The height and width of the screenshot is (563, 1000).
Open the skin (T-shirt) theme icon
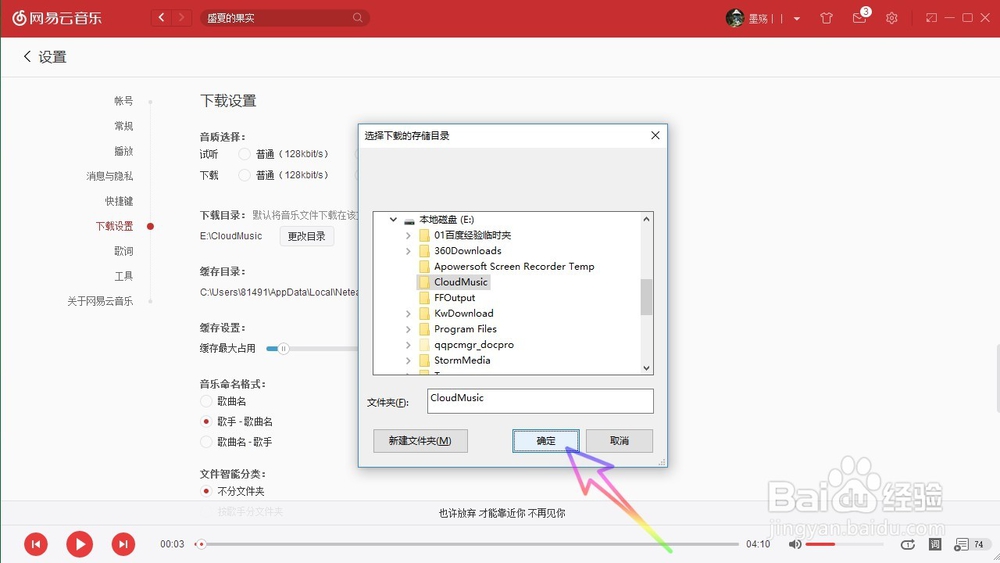(827, 18)
